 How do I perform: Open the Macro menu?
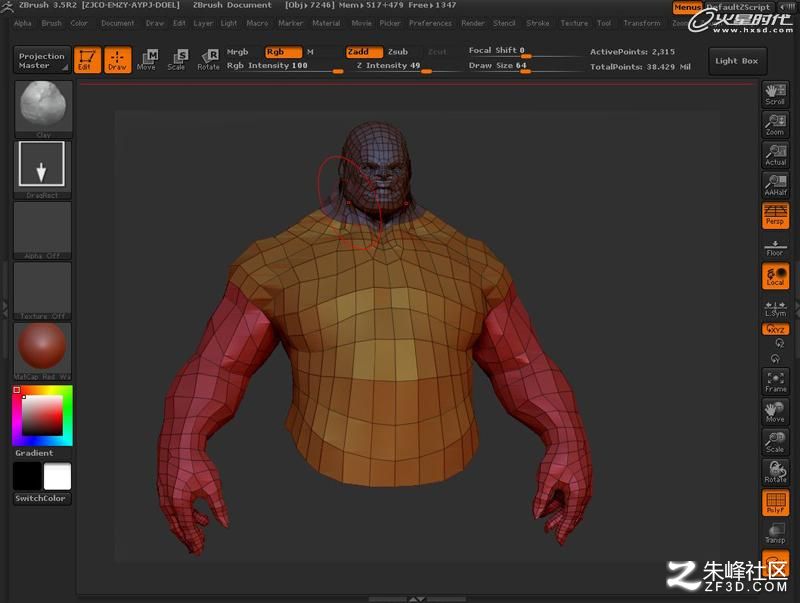pyautogui.click(x=257, y=23)
